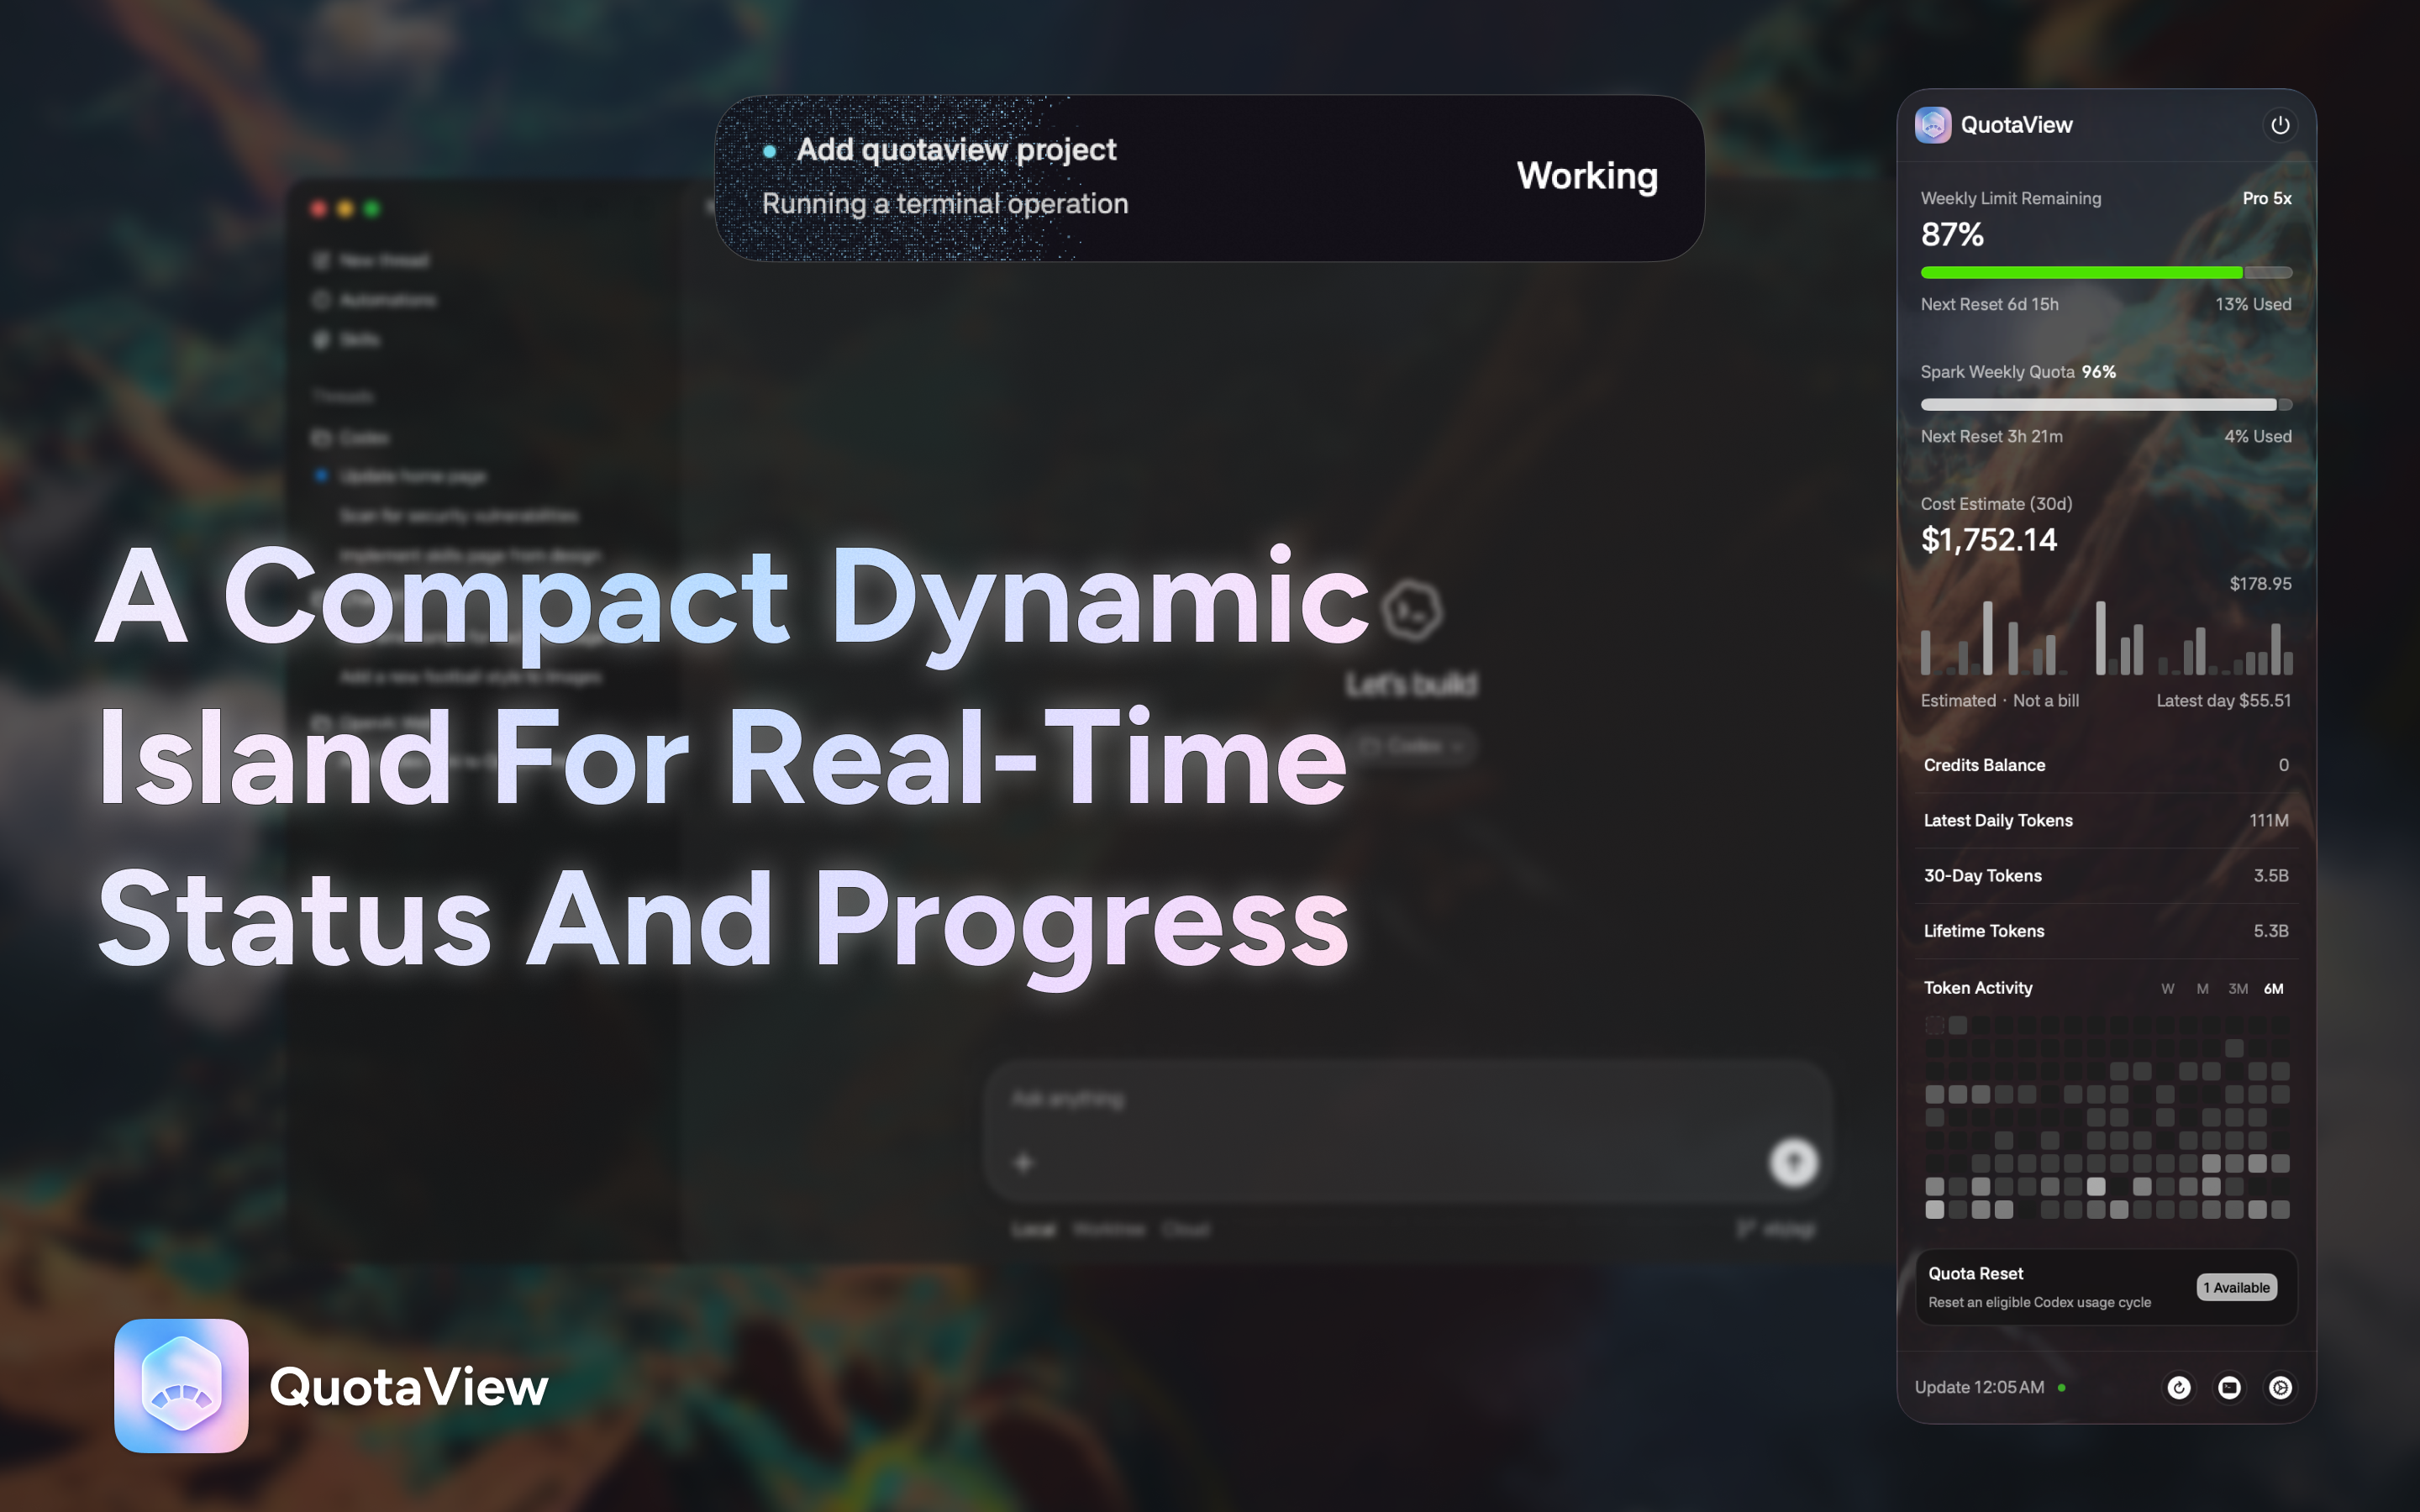The image size is (2420, 1512).
Task: Click the "4% Used" text
Action: coord(2257,436)
